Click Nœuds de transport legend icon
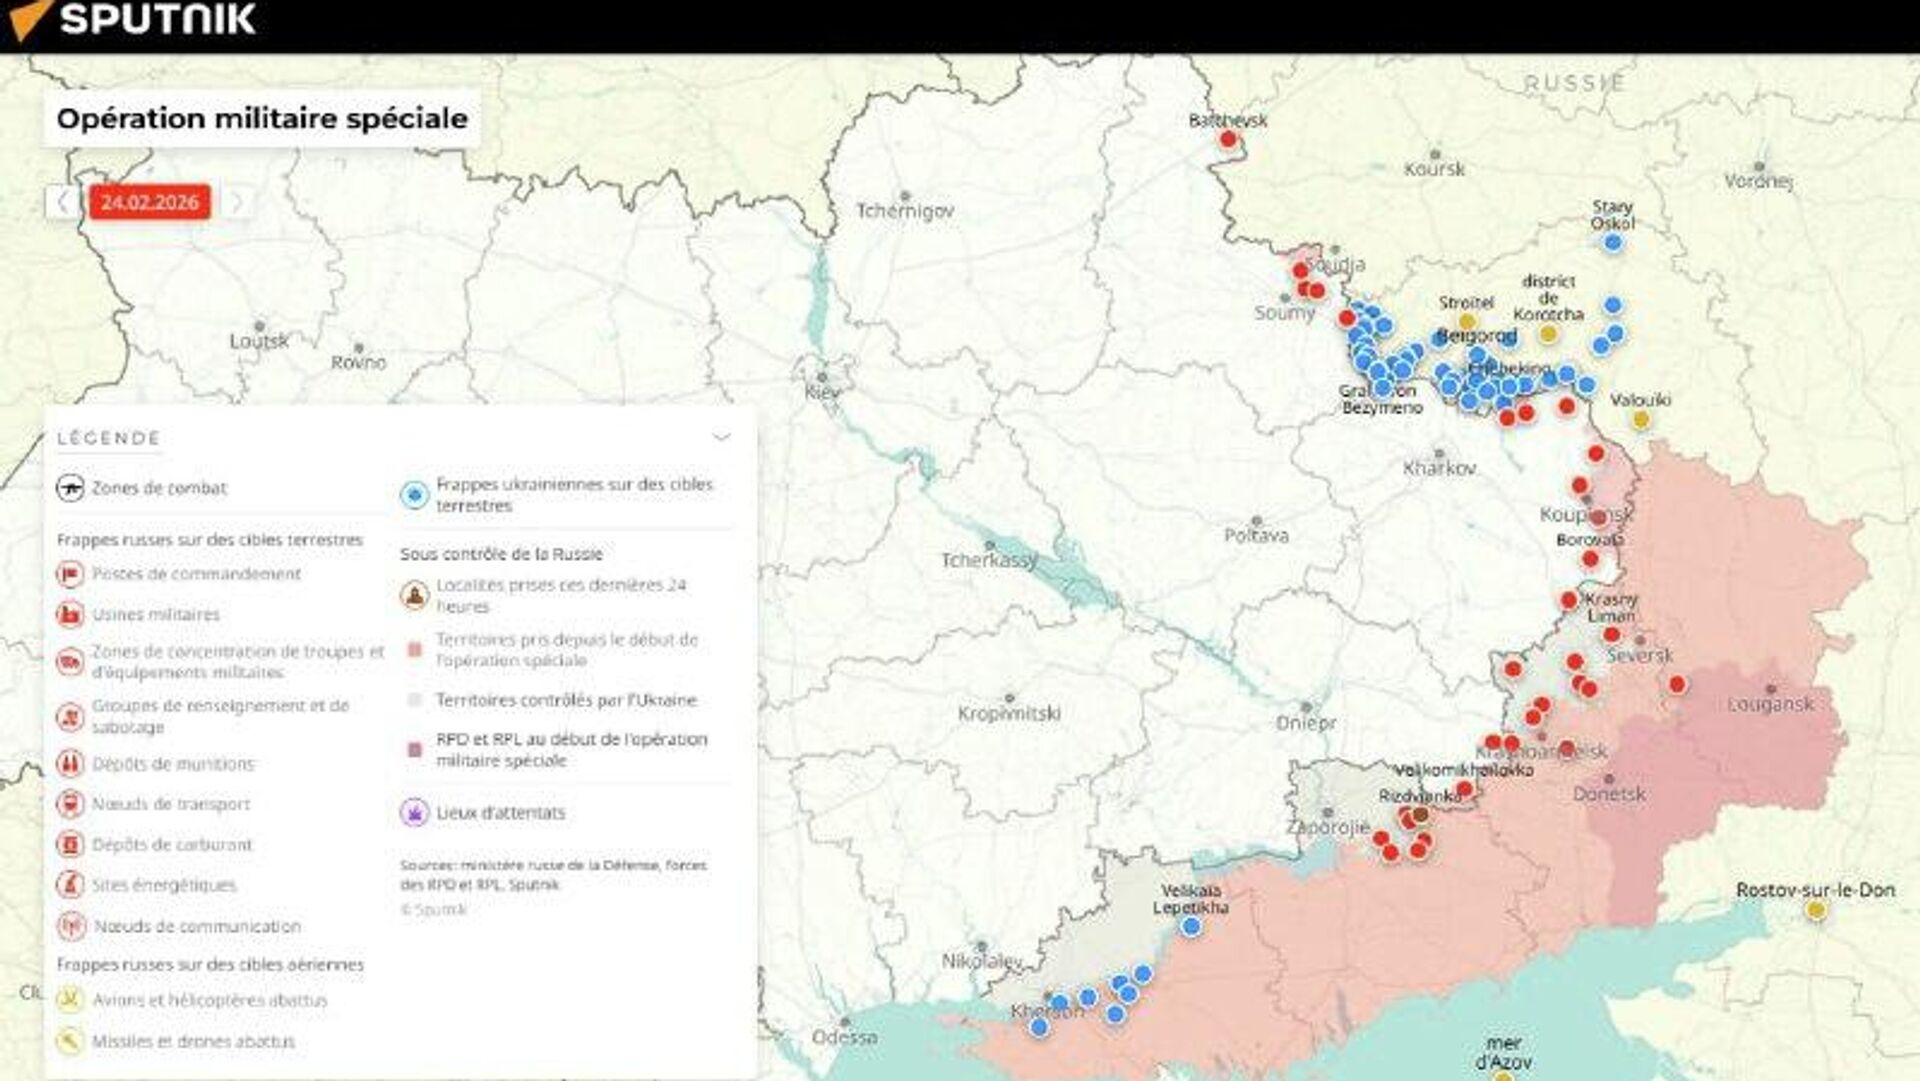The image size is (1920, 1081). [70, 804]
